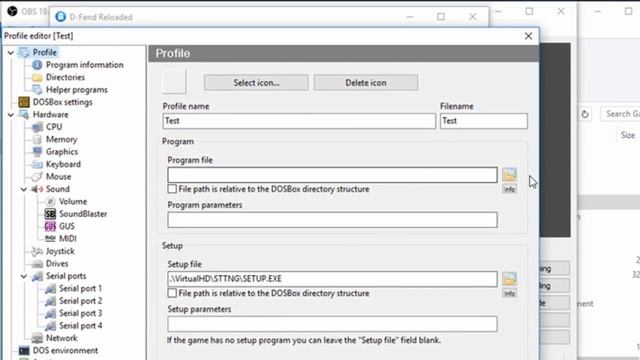
Task: Select the Memory tree label
Action: click(61, 139)
